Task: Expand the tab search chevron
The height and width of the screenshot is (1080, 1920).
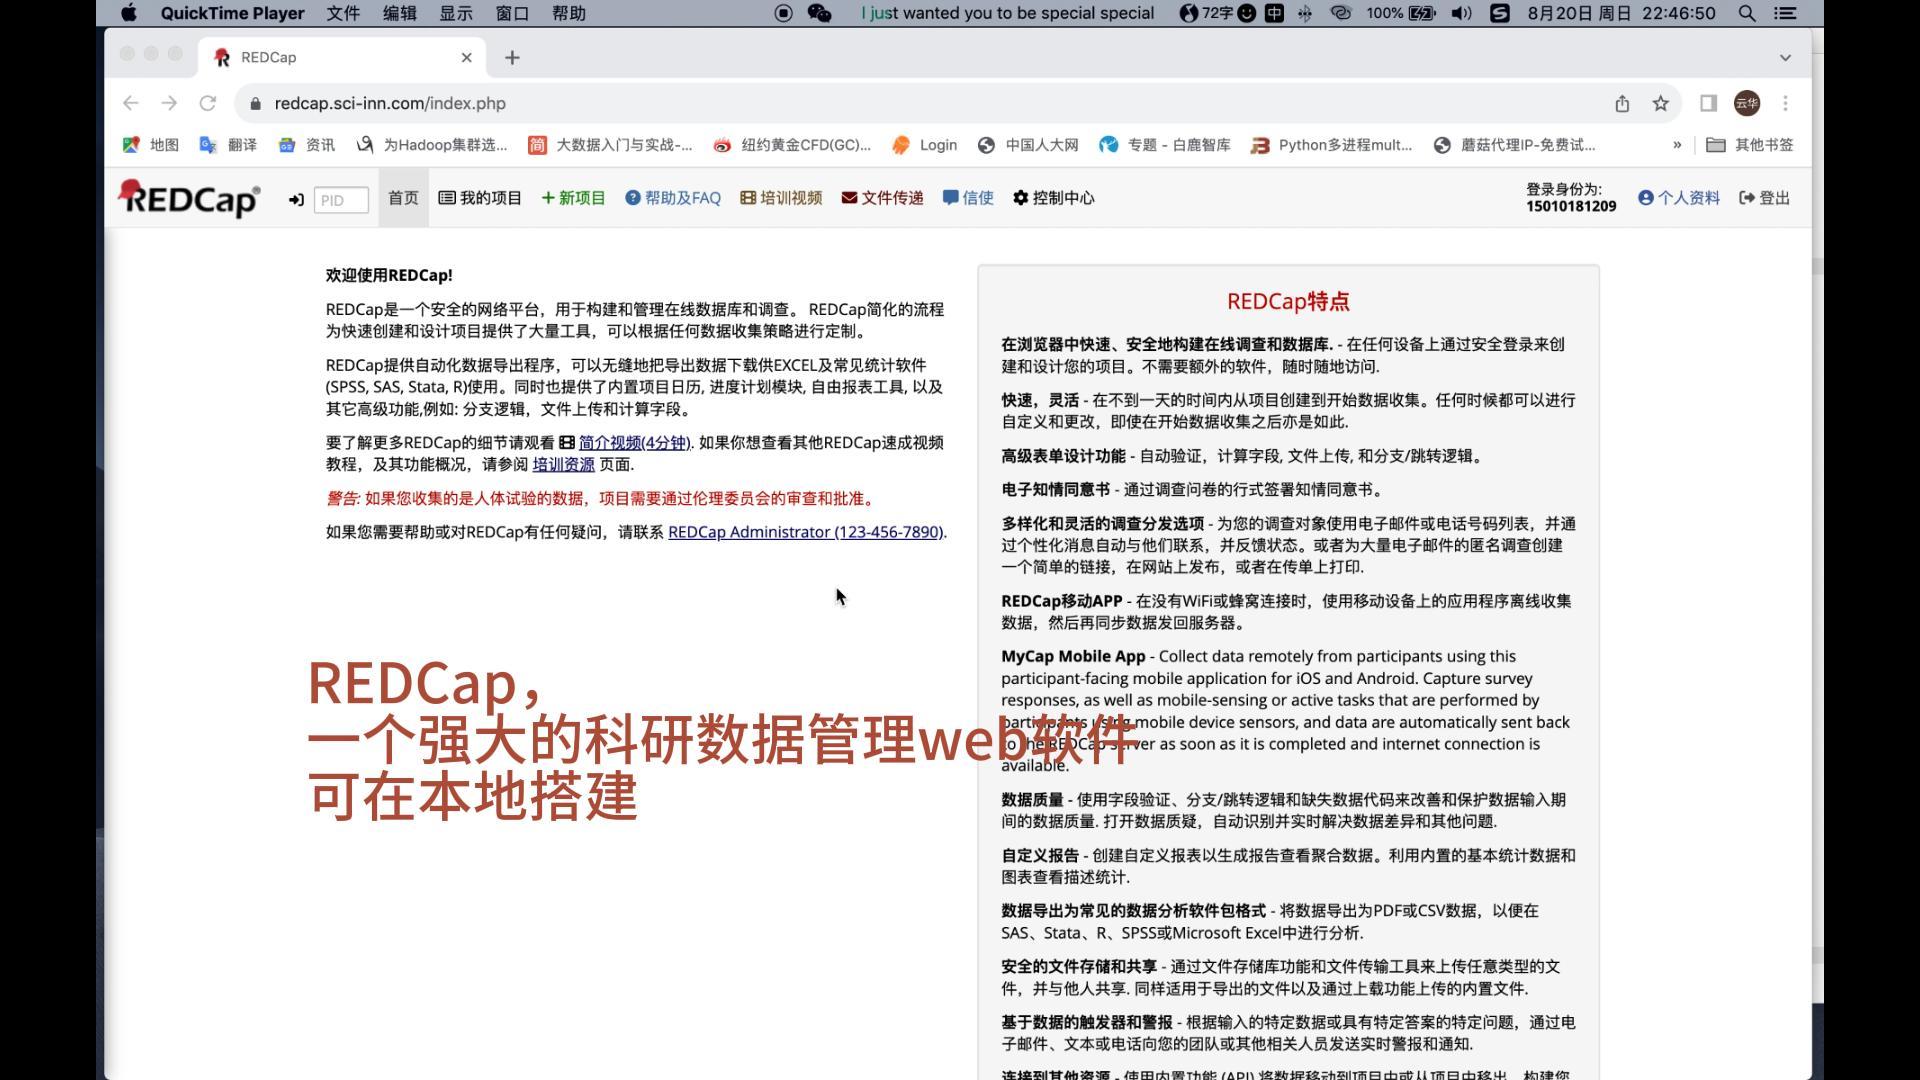Action: tap(1785, 57)
